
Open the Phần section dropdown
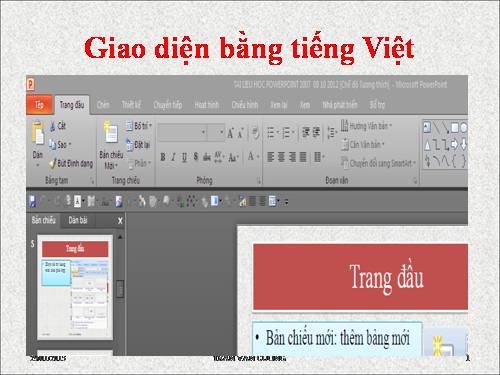pos(139,163)
